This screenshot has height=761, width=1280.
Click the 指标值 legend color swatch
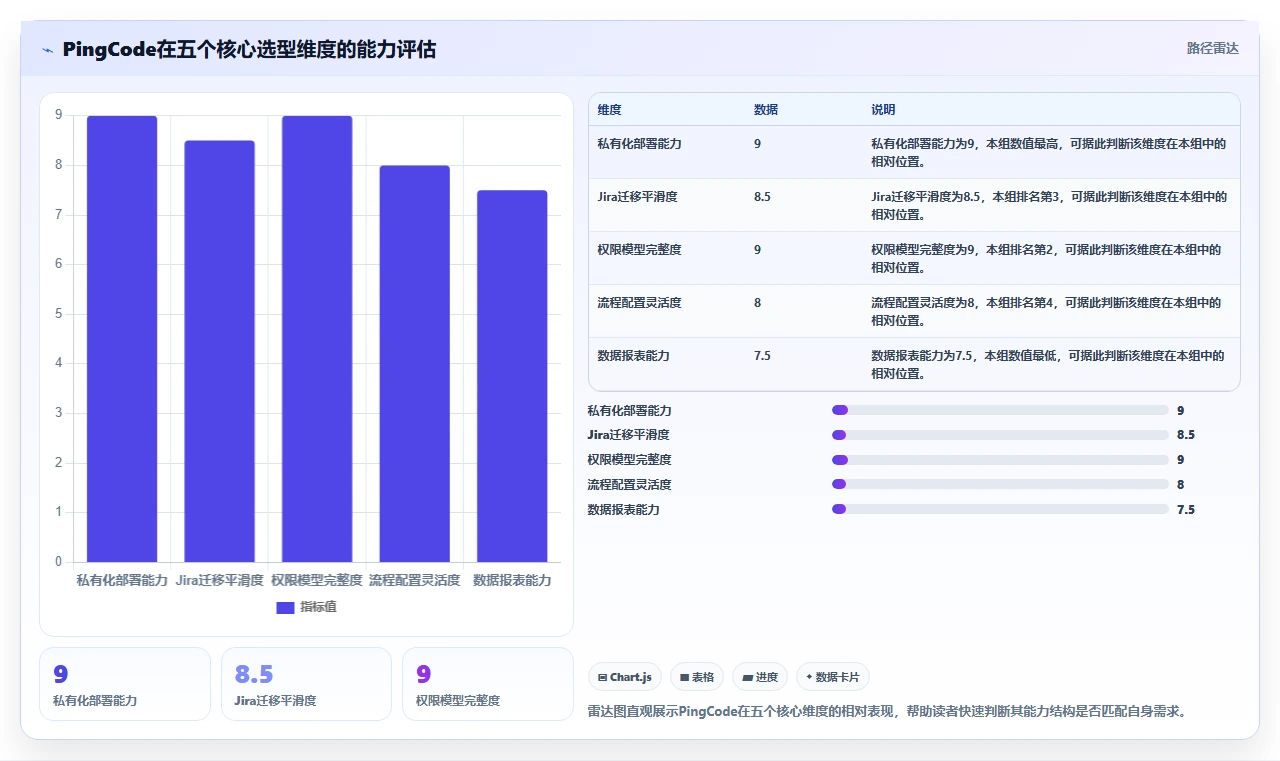(285, 607)
